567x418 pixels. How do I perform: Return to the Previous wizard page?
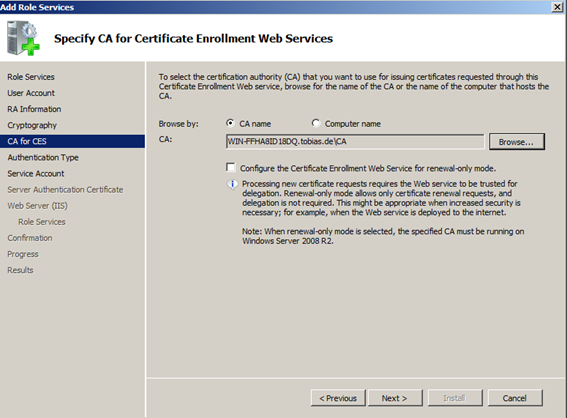coord(338,398)
